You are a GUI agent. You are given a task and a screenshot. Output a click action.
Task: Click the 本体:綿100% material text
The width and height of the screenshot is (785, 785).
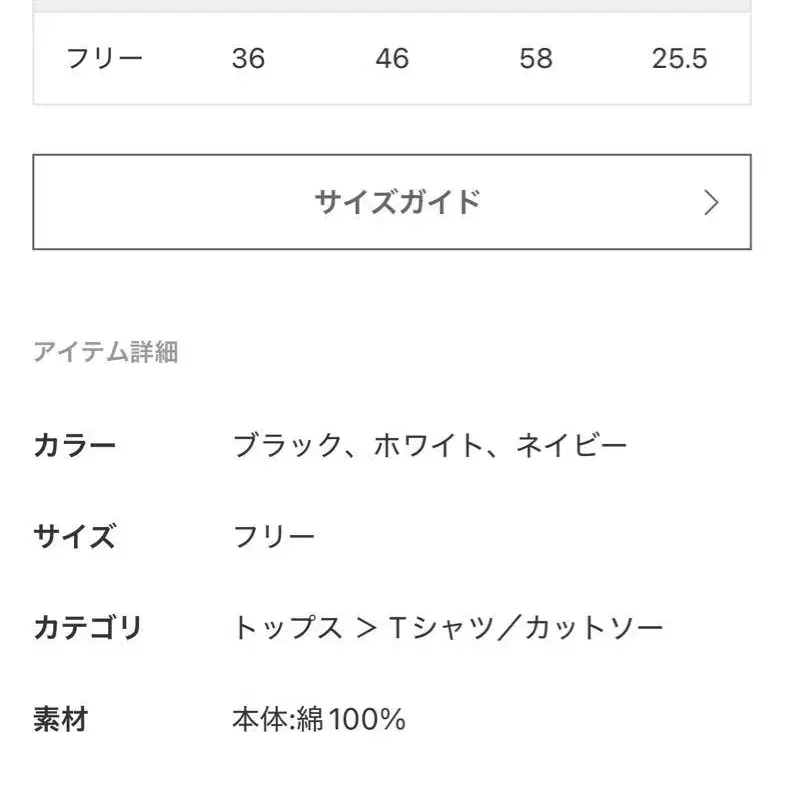coord(319,719)
